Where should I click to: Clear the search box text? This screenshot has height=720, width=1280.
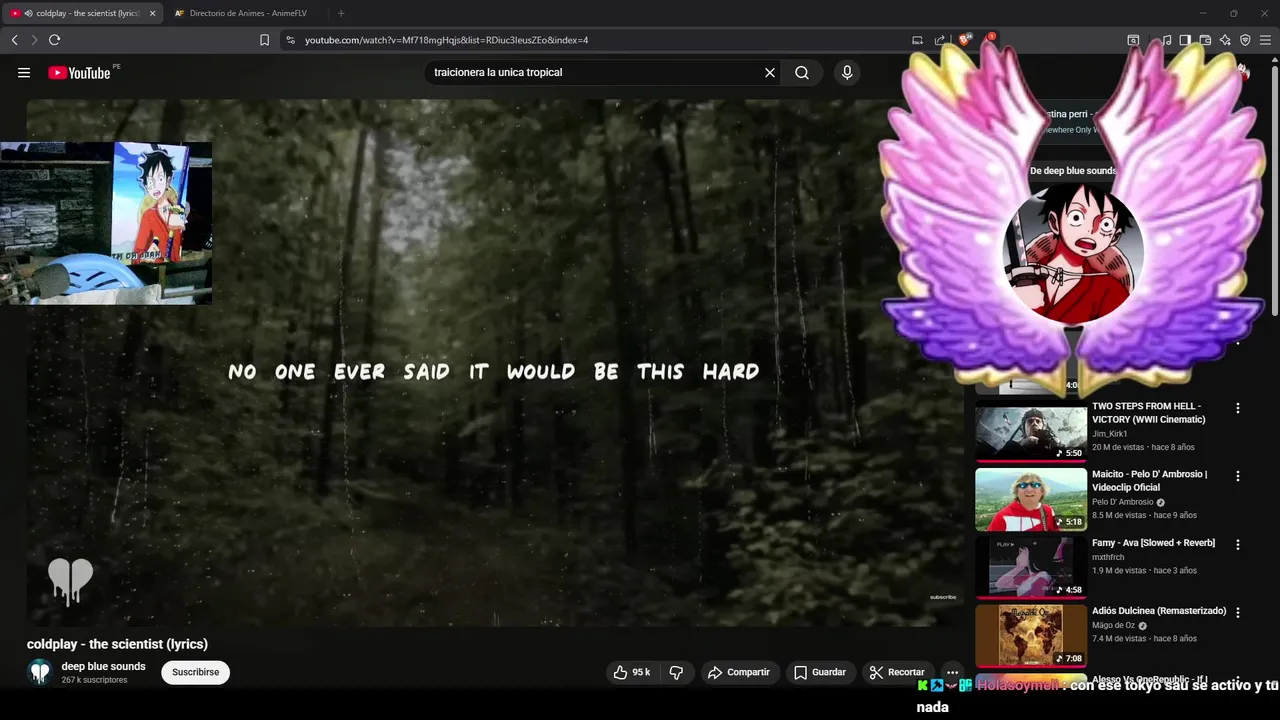coord(770,73)
